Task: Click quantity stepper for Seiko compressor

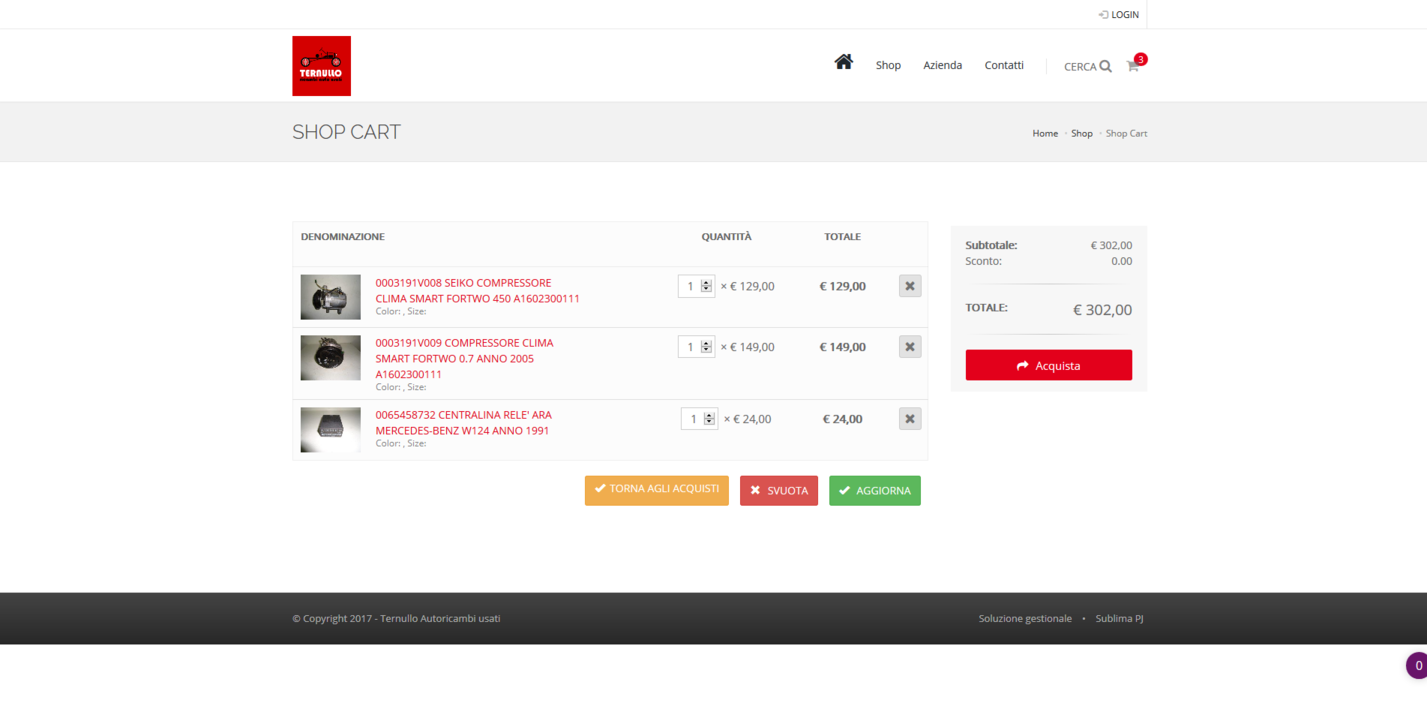Action: coord(706,286)
